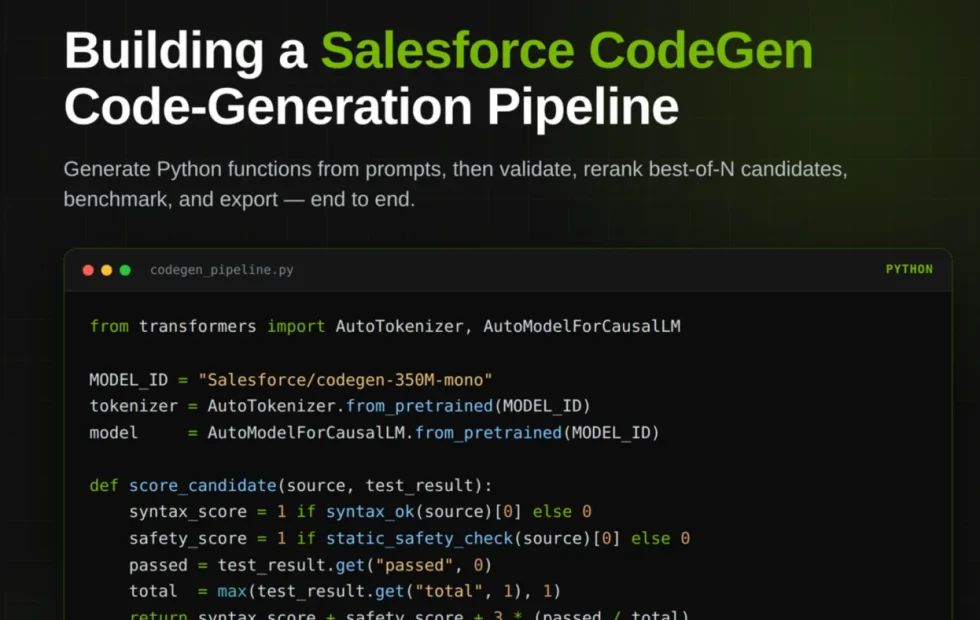Click the 'def score_candidate' function definition
The image size is (980, 620).
291,486
